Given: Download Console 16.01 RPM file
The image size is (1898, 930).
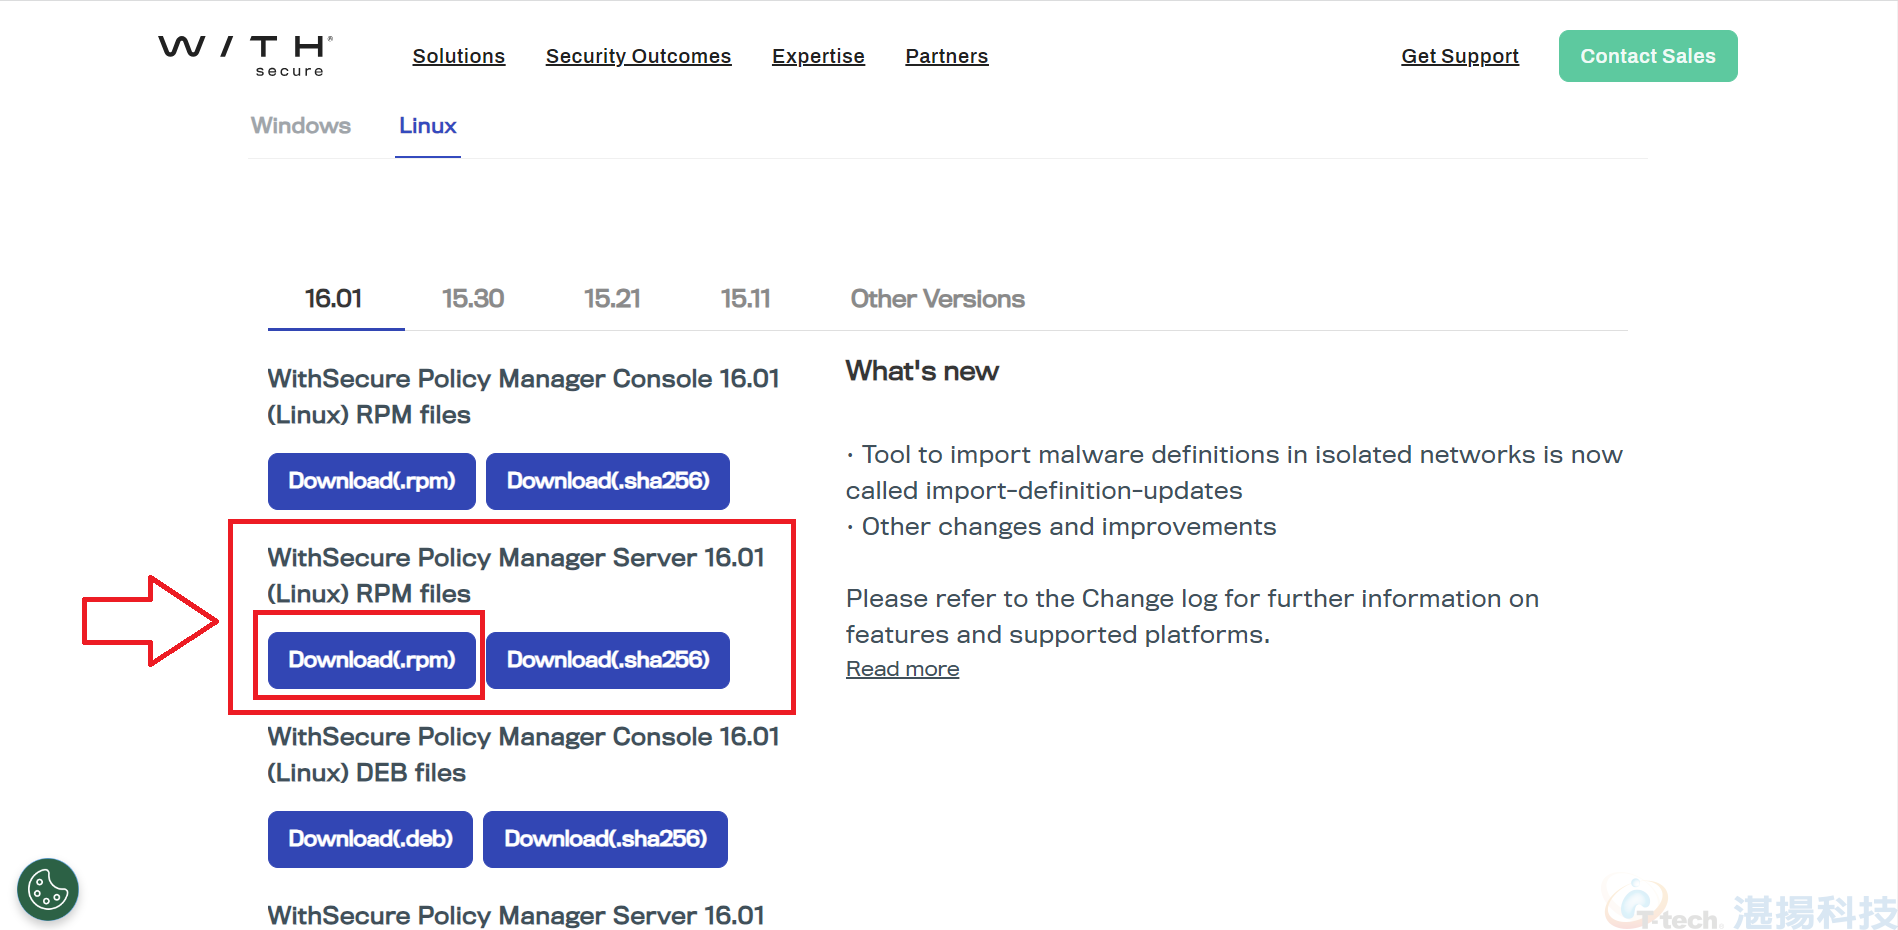Looking at the screenshot, I should click(372, 481).
